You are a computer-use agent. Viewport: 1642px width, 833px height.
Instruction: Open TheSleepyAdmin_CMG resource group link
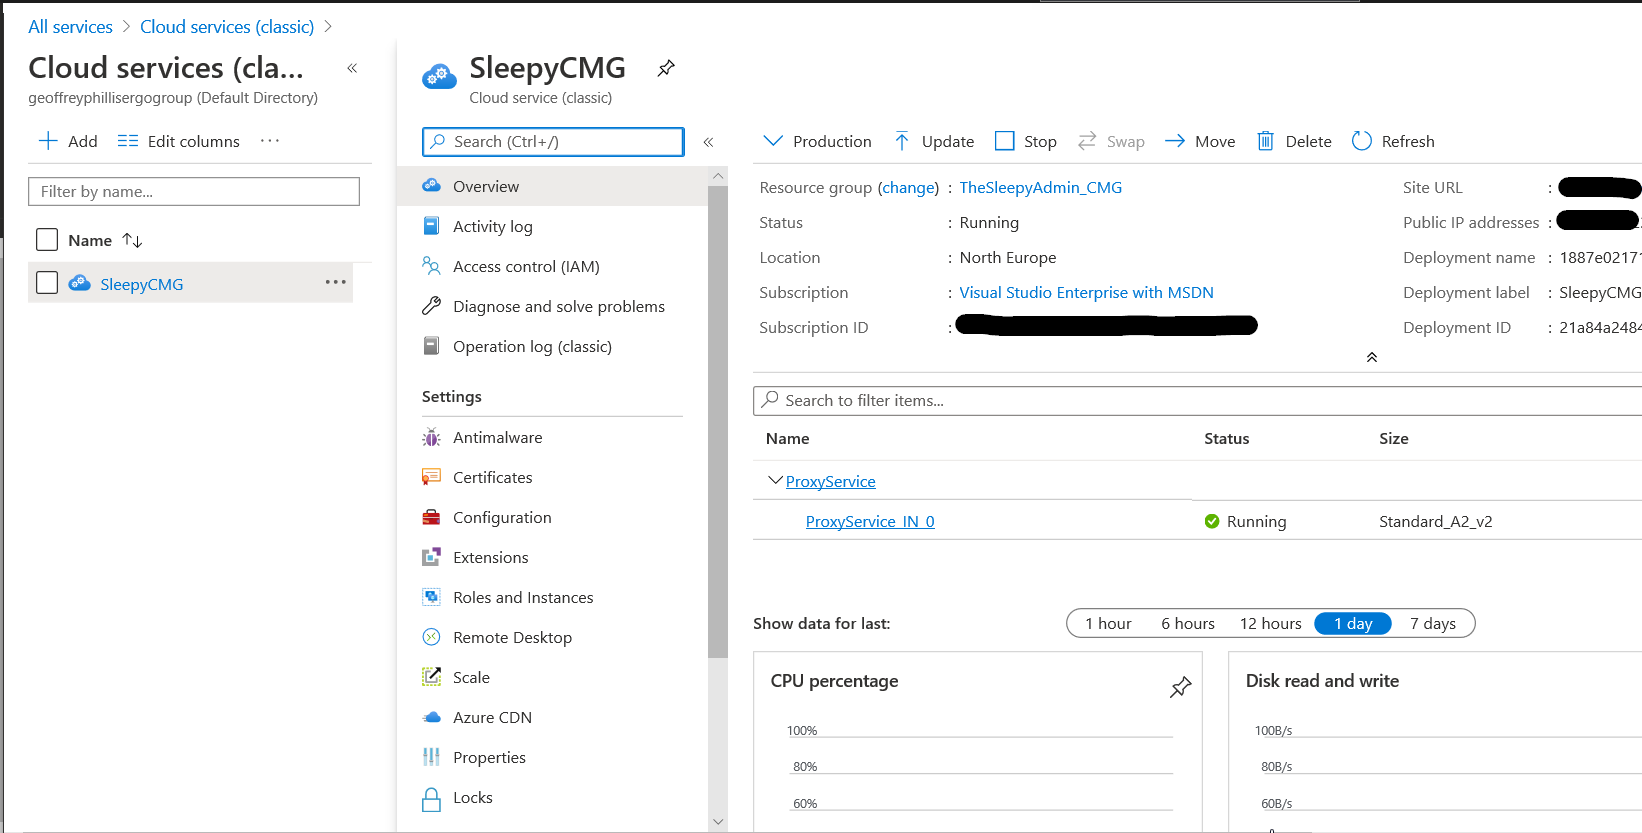(1040, 187)
